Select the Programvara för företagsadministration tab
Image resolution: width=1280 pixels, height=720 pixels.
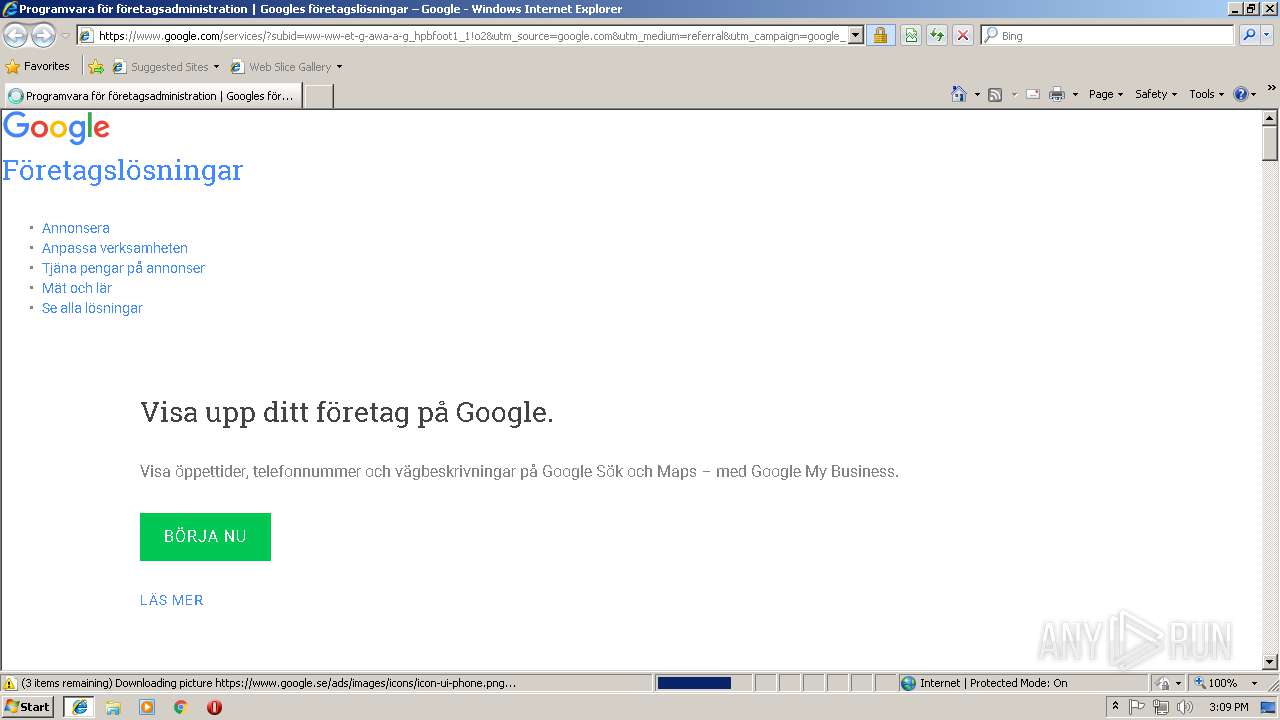[153, 96]
